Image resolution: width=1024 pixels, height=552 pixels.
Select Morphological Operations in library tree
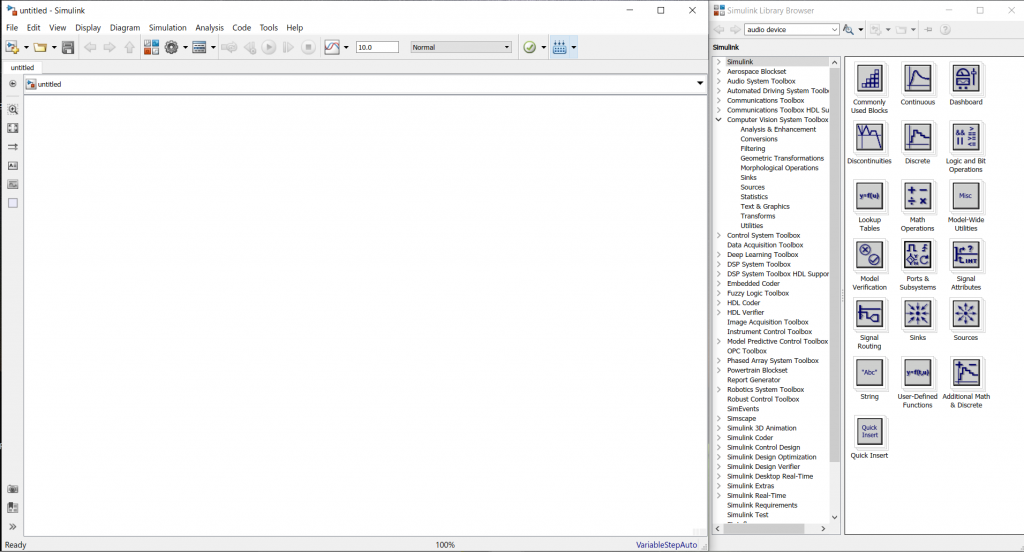click(779, 168)
